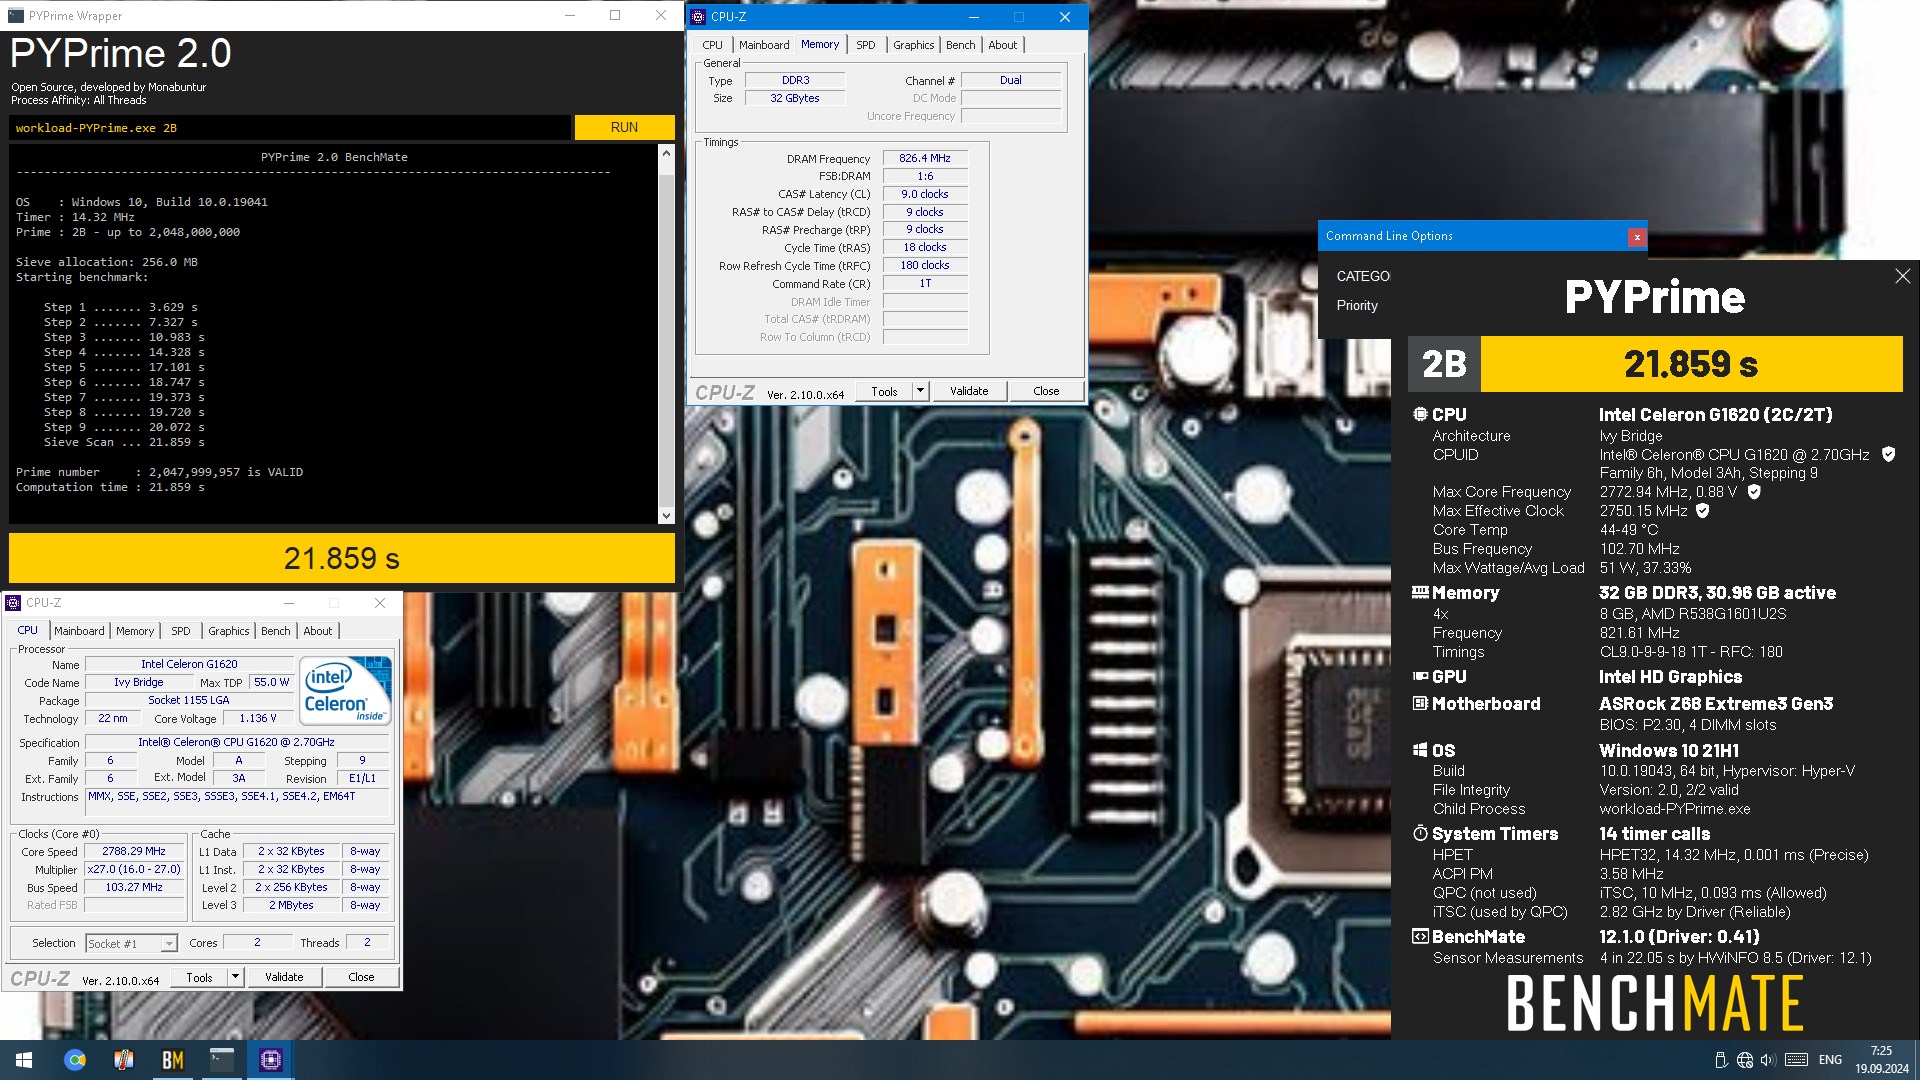Viewport: 1920px width, 1080px height.
Task: Click Close button in bottom CPU-Z window
Action: (361, 977)
